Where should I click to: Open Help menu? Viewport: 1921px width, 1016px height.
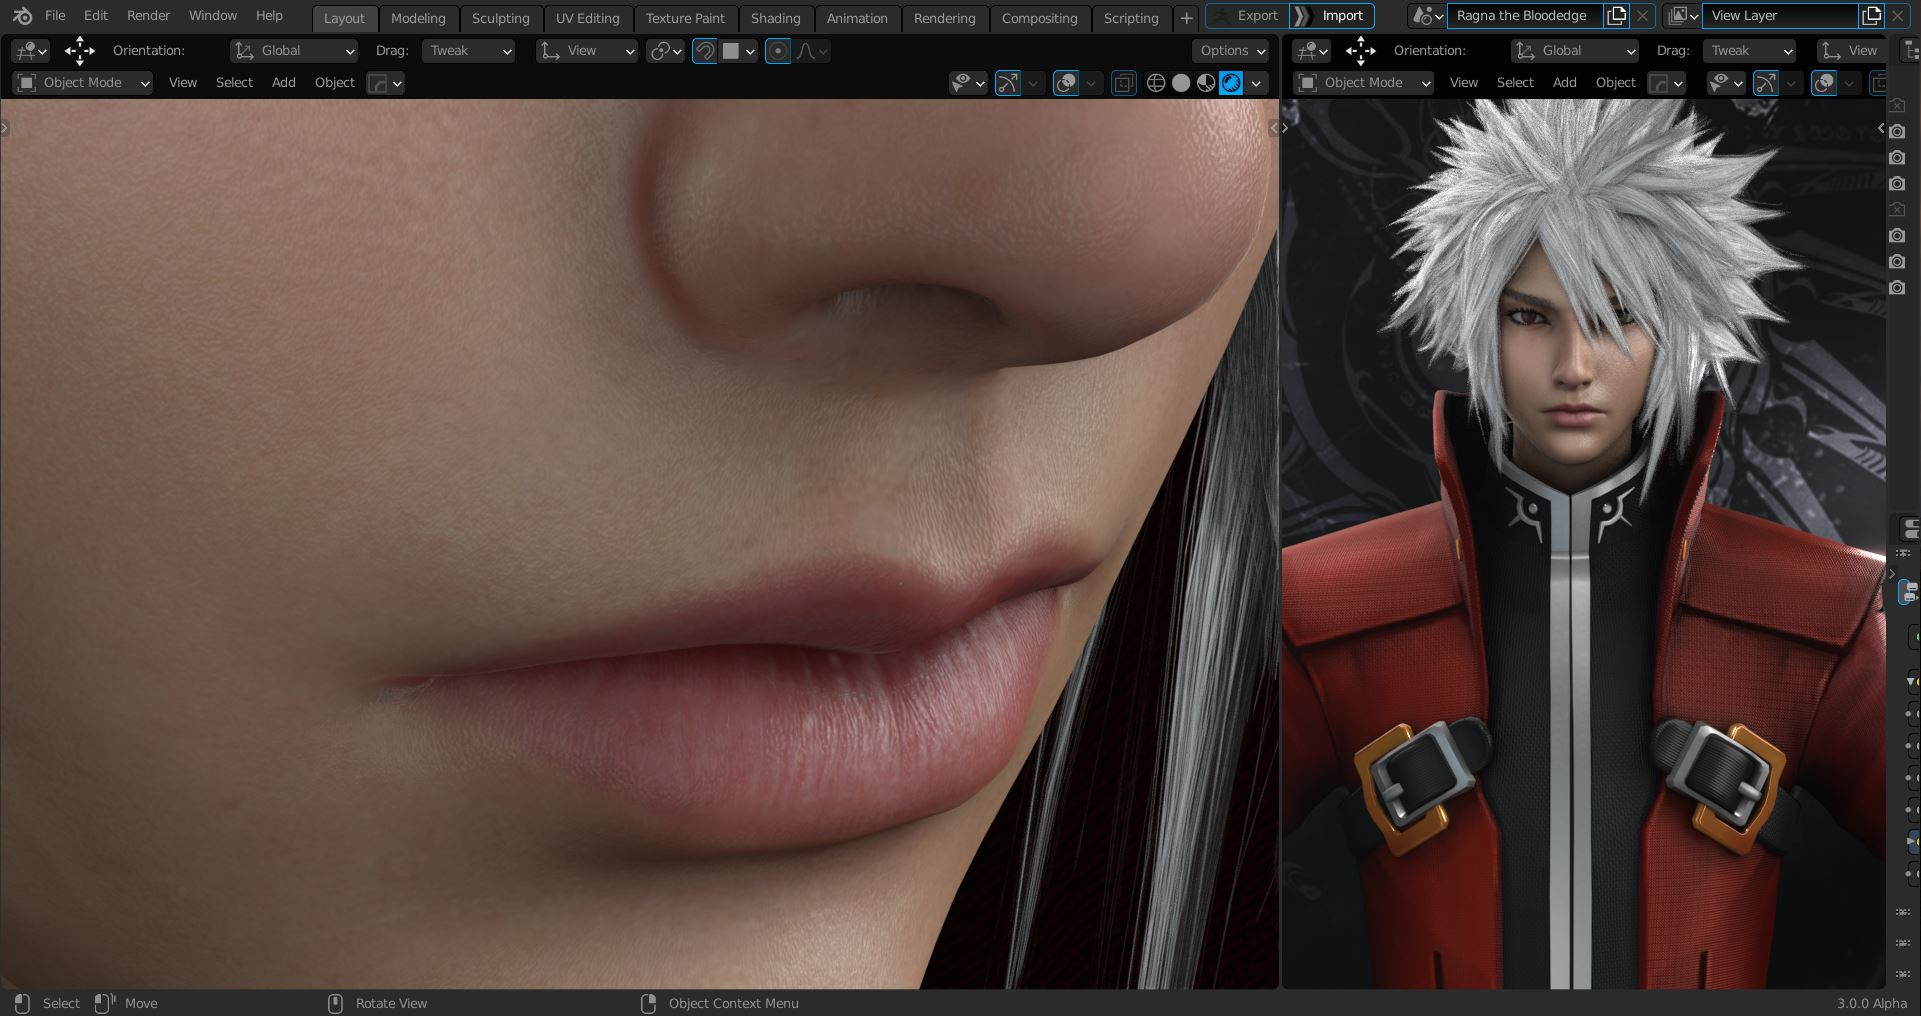point(269,16)
